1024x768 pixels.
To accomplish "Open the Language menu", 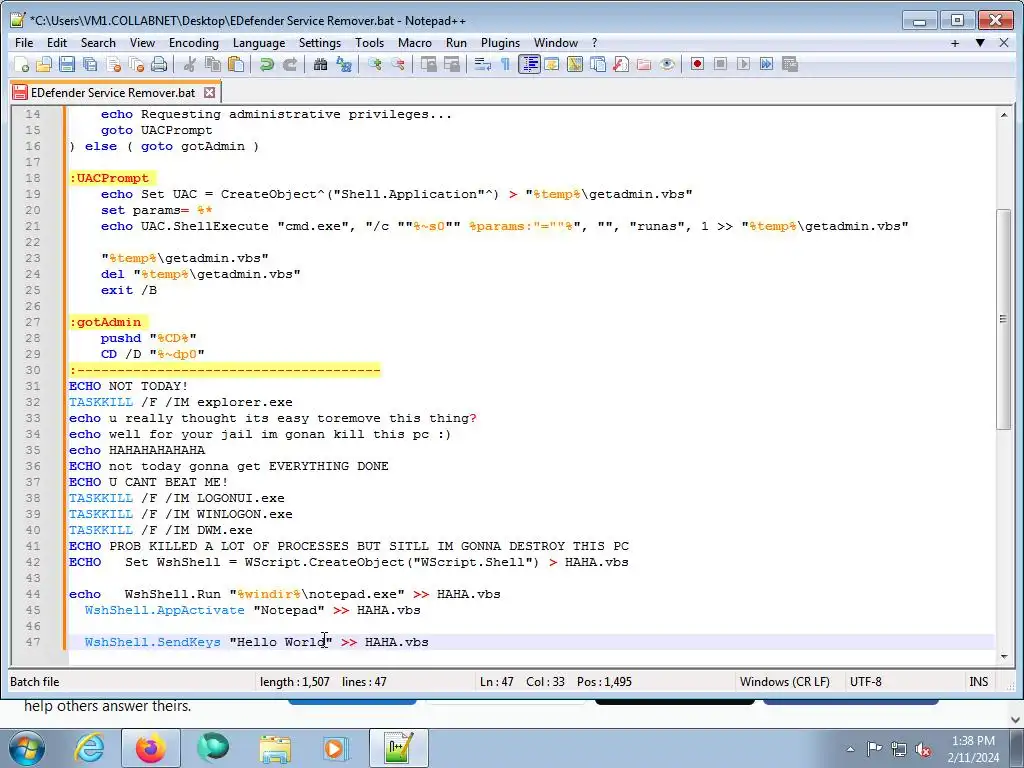I will click(x=259, y=42).
